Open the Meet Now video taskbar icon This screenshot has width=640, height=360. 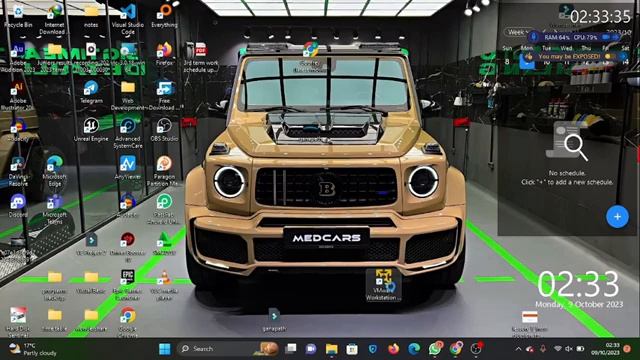tap(311, 349)
